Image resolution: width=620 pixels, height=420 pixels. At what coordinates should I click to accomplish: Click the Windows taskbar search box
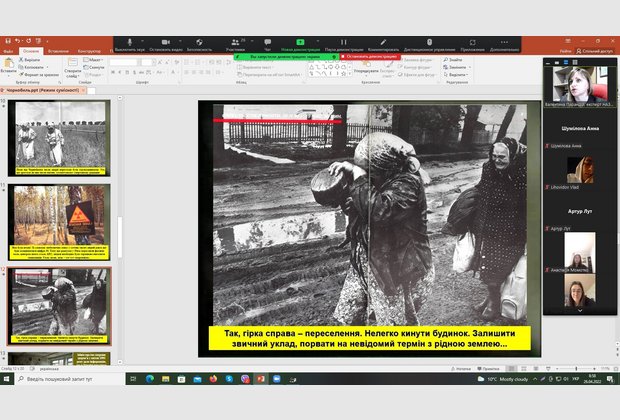(x=70, y=379)
